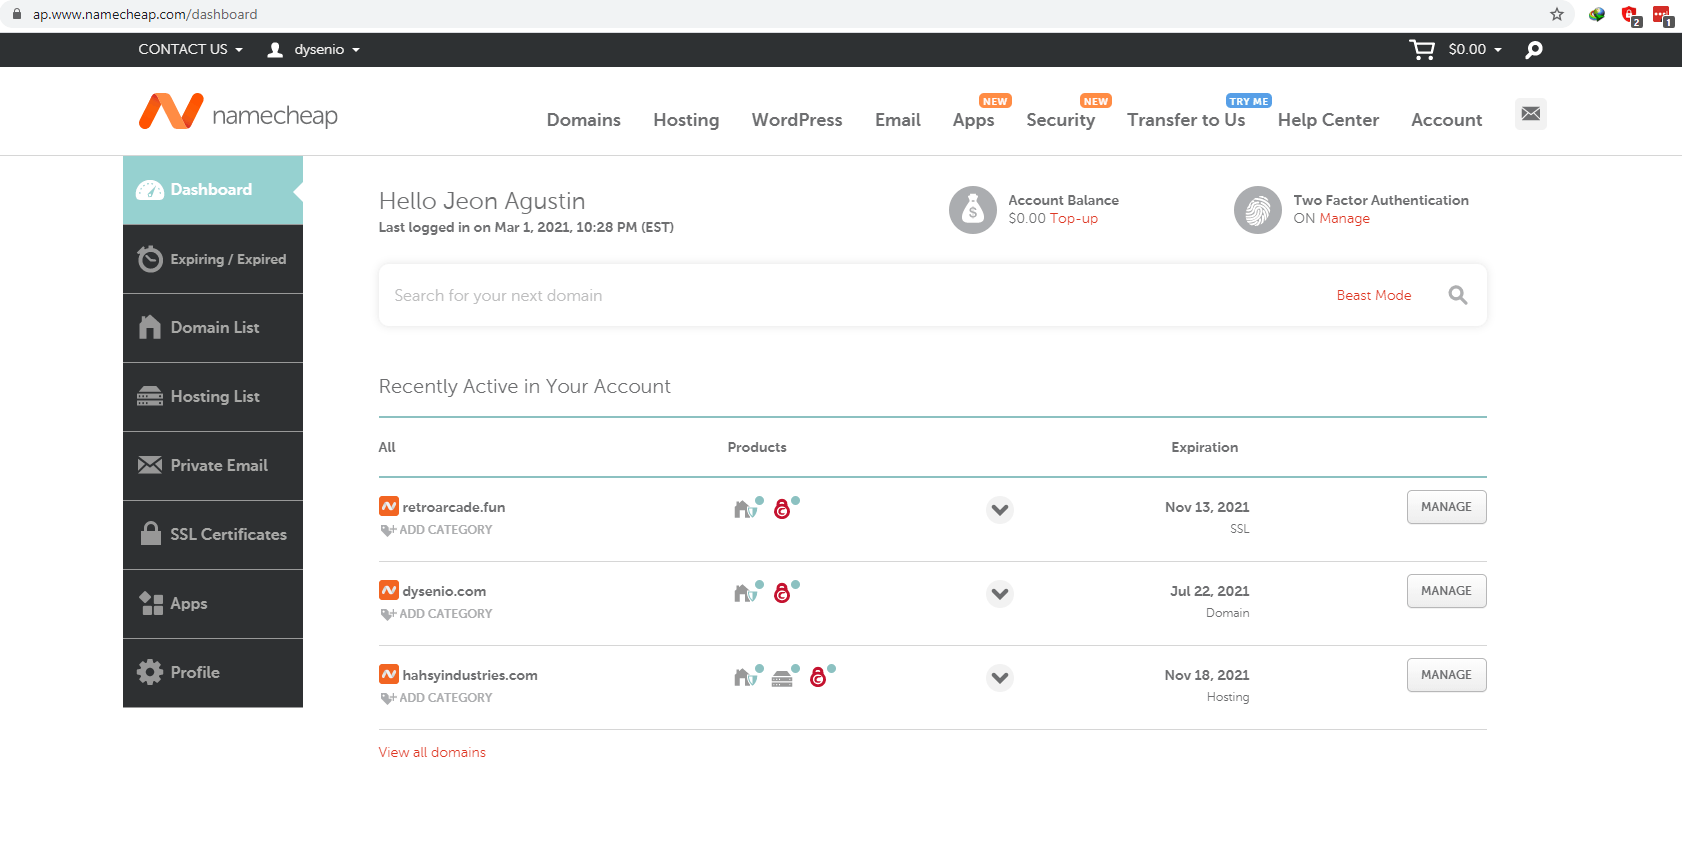1682x845 pixels.
Task: Expand the dysenio.com row chevron
Action: point(999,593)
